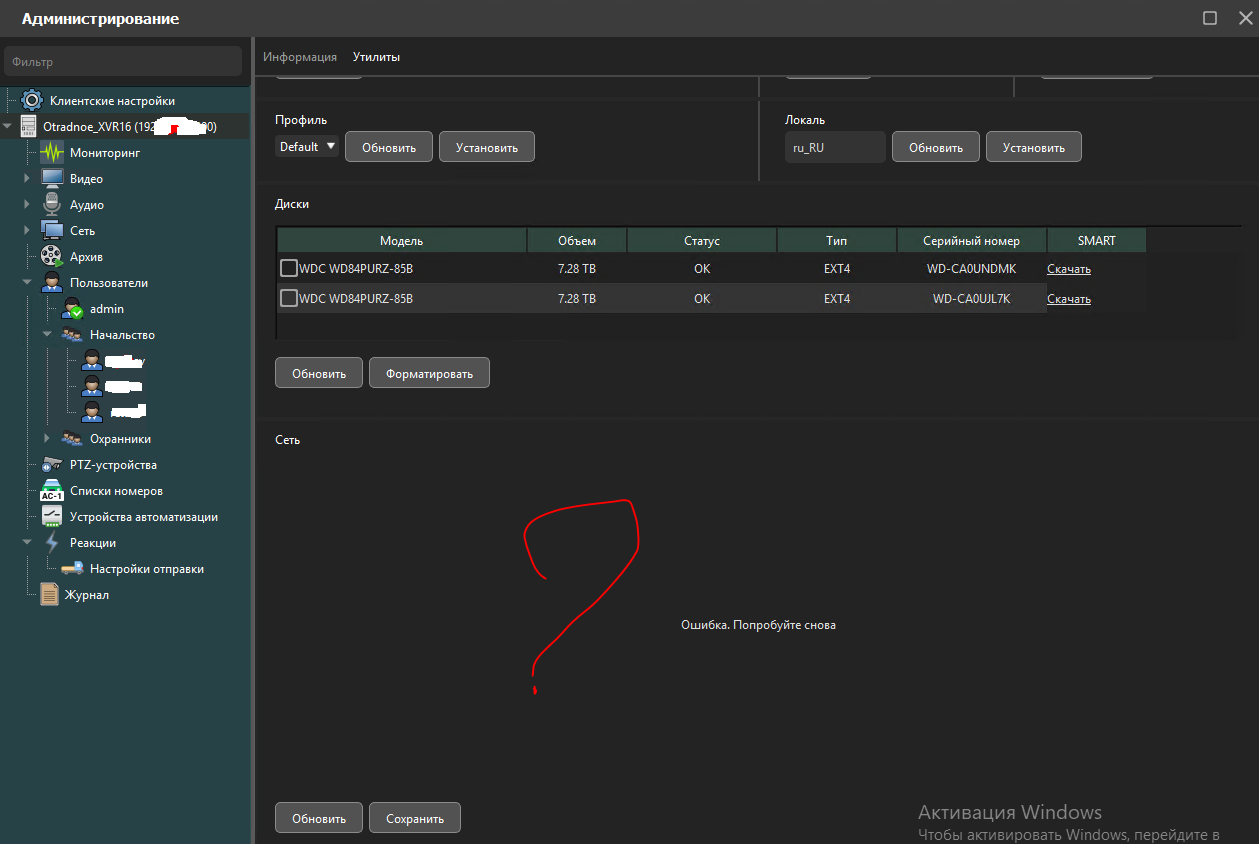Screen dimensions: 1259x844
Task: Click the ru_RU locale field
Action: [835, 147]
